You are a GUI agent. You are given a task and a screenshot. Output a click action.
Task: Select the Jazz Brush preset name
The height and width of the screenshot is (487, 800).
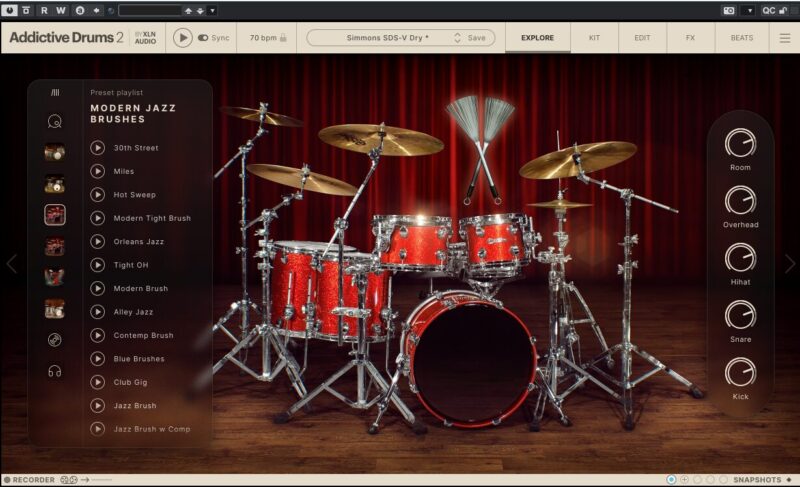coord(135,406)
